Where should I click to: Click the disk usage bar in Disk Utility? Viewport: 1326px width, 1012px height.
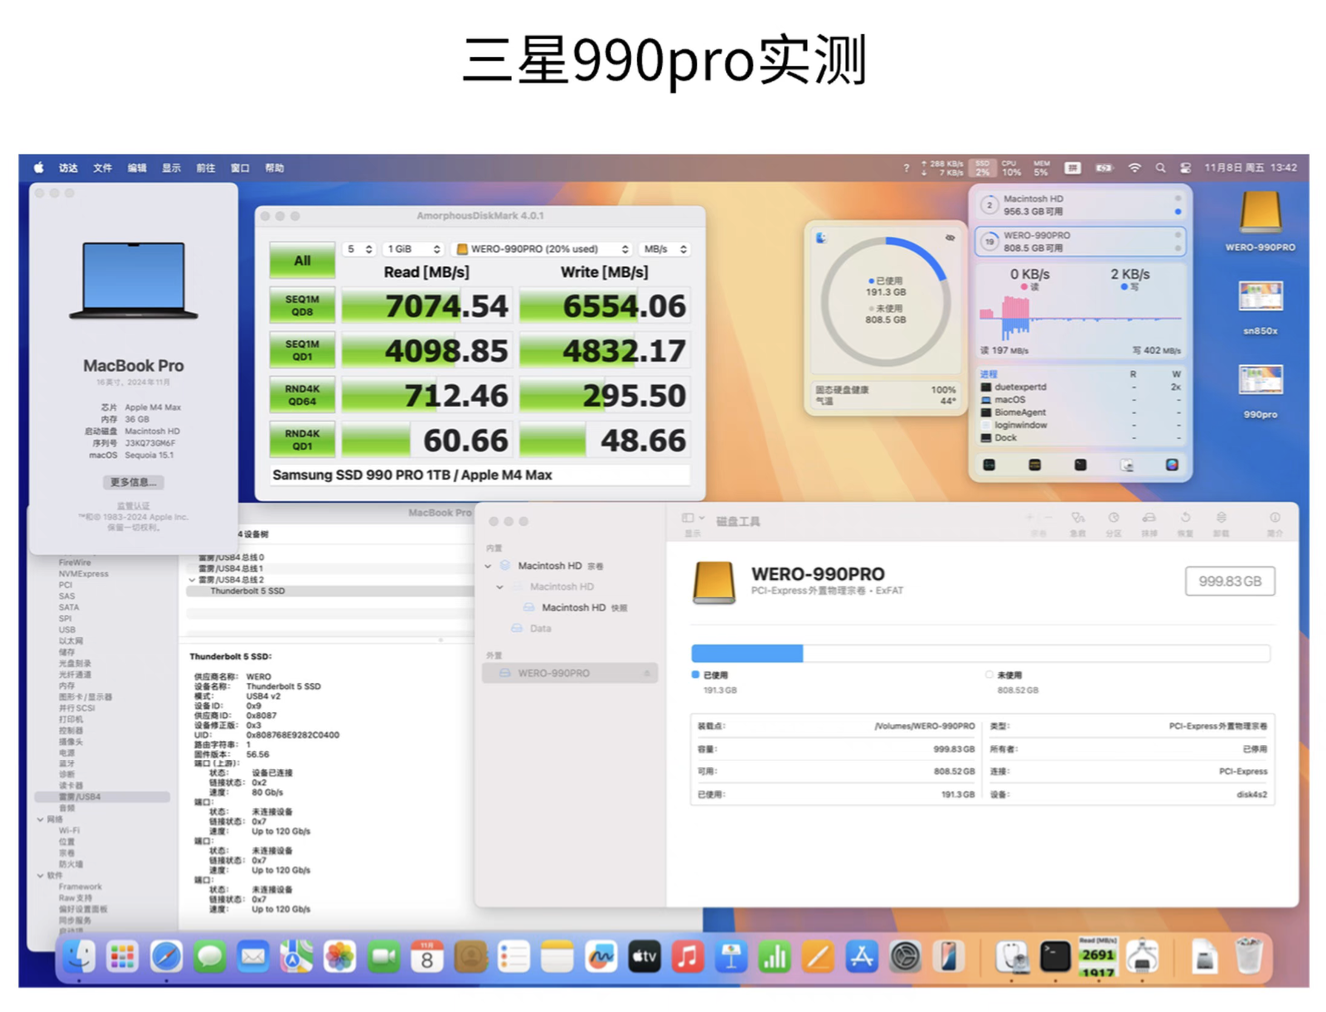pos(980,654)
